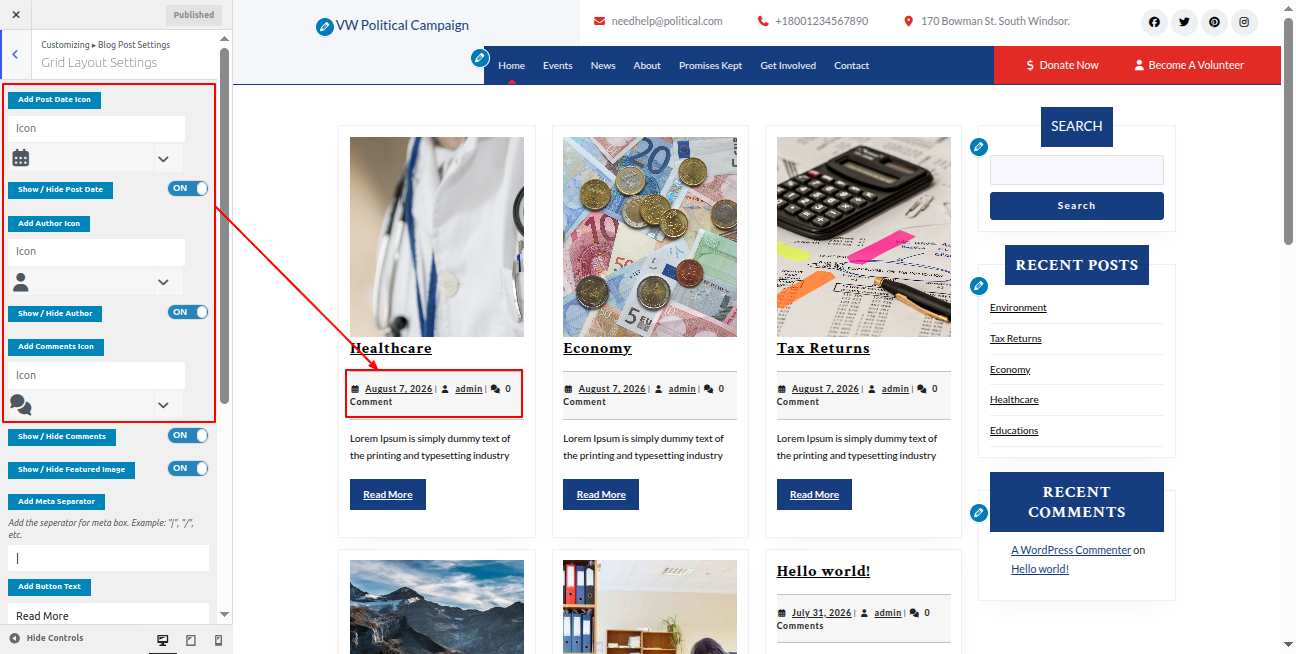The height and width of the screenshot is (654, 1296).
Task: Toggle Show / Hide Comments switch
Action: pyautogui.click(x=188, y=435)
